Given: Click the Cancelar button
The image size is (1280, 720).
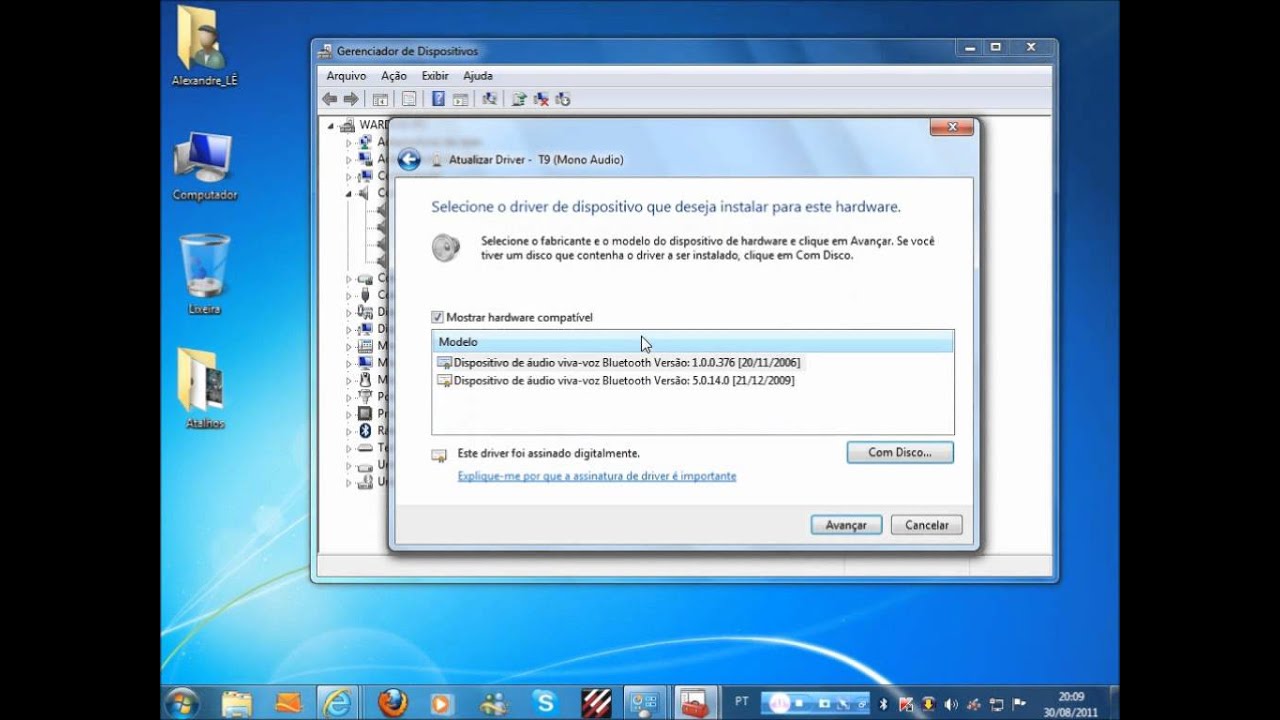Looking at the screenshot, I should point(927,525).
